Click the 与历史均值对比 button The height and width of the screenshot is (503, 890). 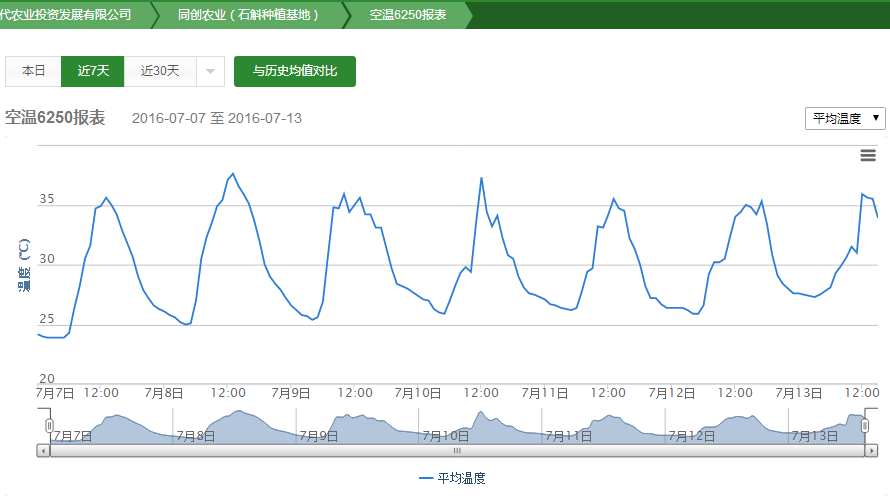click(x=295, y=71)
